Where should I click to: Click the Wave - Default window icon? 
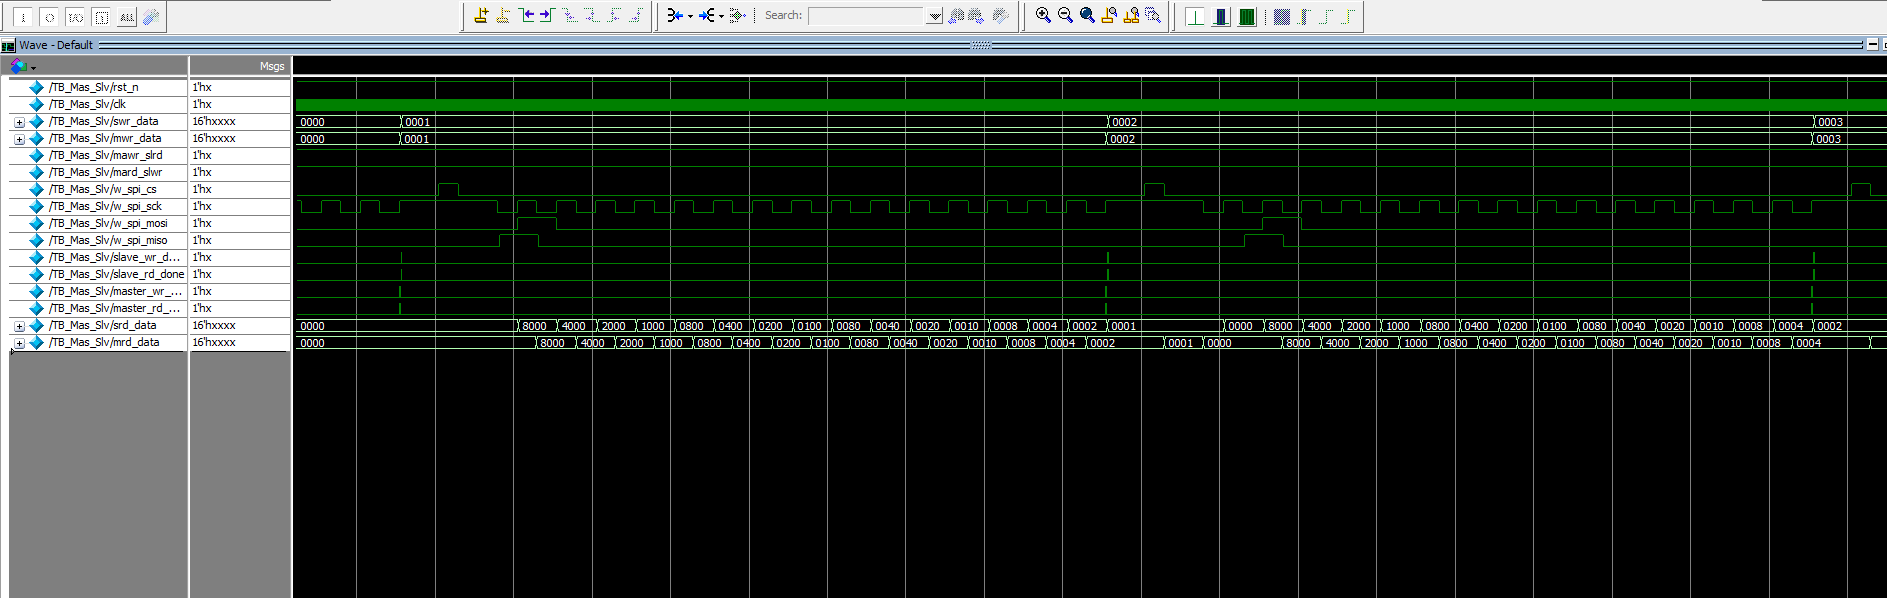(x=8, y=45)
